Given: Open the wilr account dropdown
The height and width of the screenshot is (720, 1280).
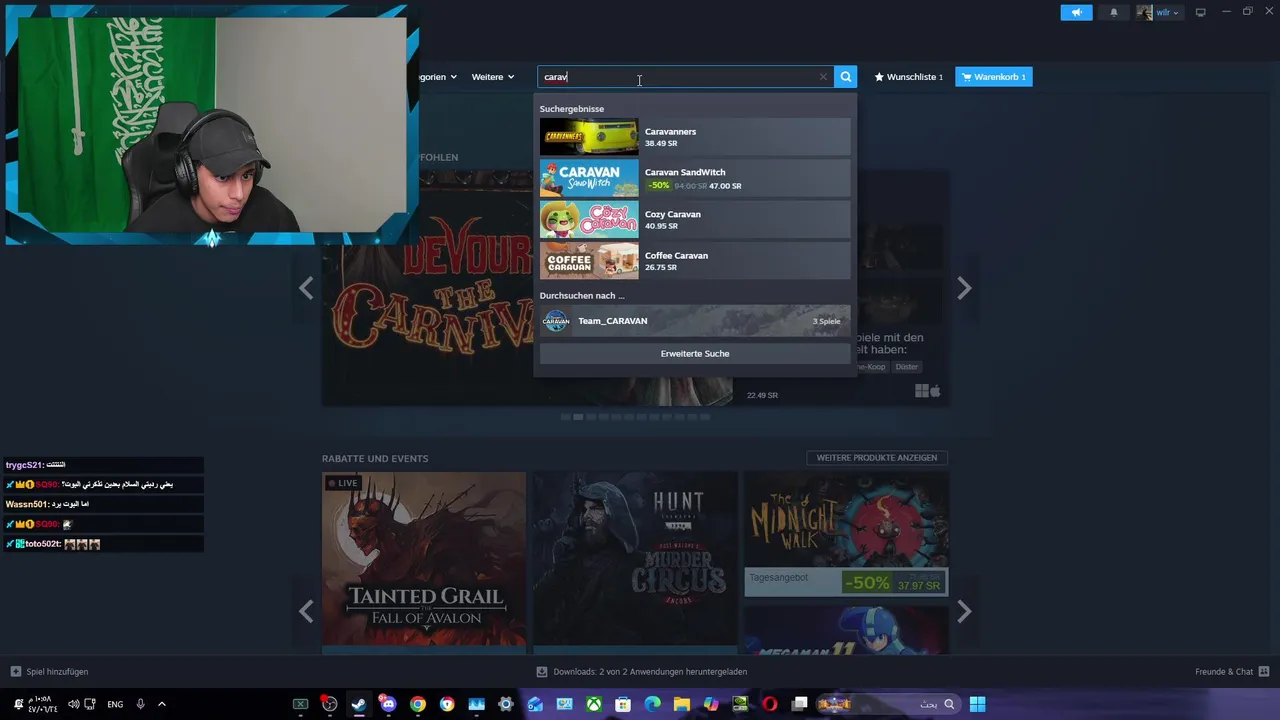Looking at the screenshot, I should pos(1158,12).
